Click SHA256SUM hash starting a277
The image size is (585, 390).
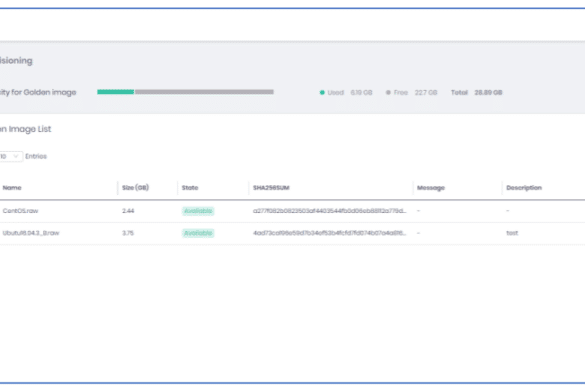(329, 211)
